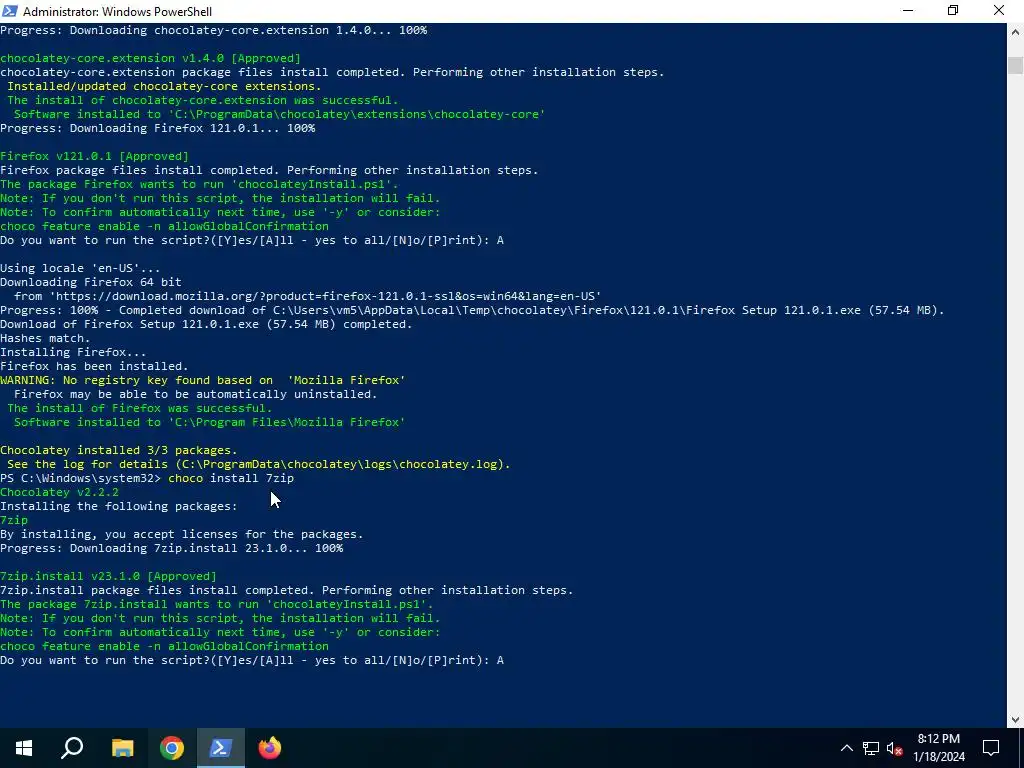The image size is (1024, 768).
Task: Click 'Administrator: Windows PowerShell' window title
Action: [x=118, y=12]
